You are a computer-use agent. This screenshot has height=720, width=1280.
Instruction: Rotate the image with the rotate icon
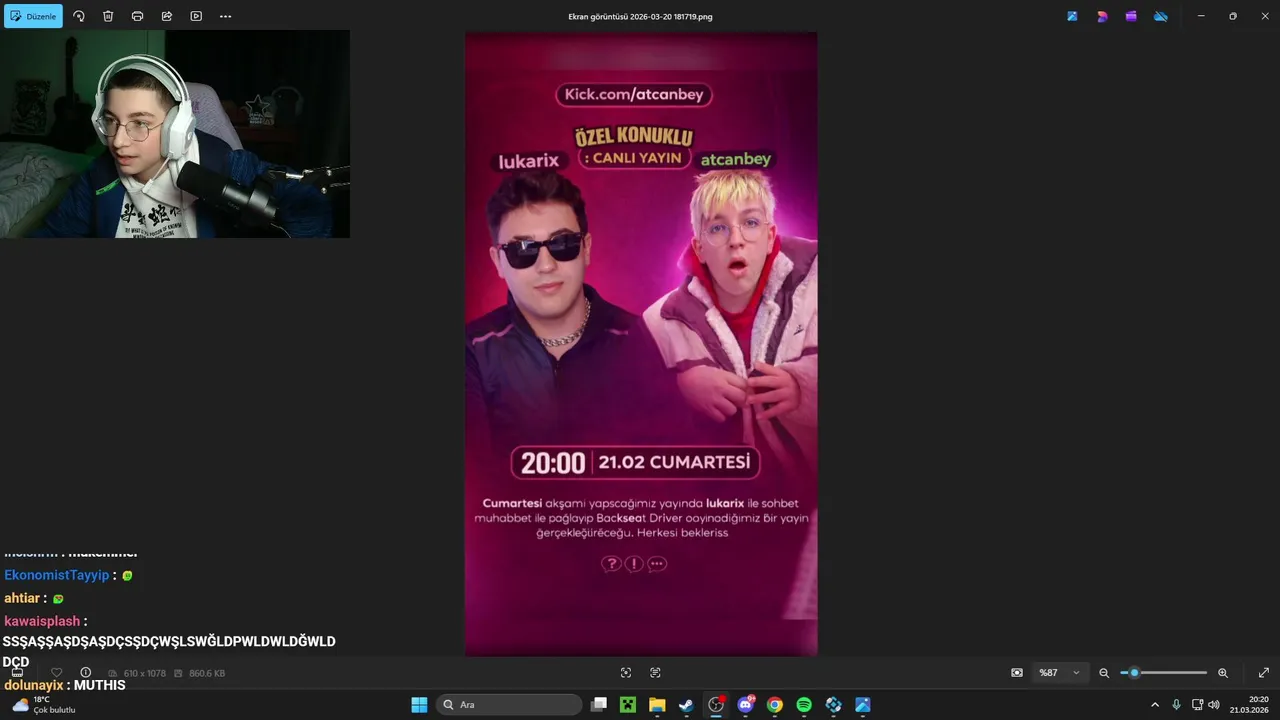79,16
